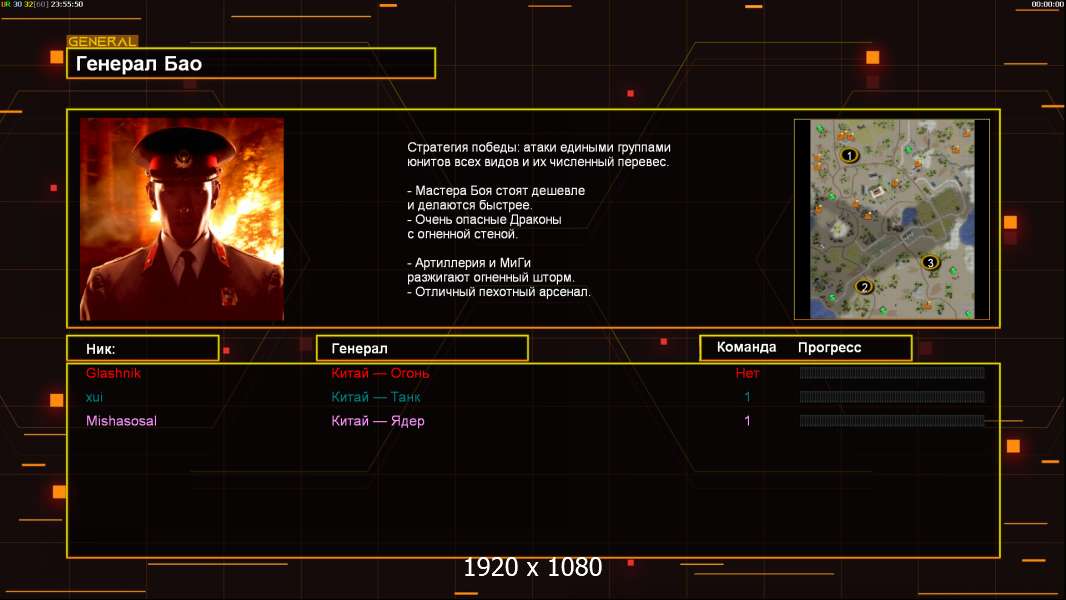Click the 'Ник:' column header
This screenshot has width=1066, height=600.
pyautogui.click(x=143, y=349)
